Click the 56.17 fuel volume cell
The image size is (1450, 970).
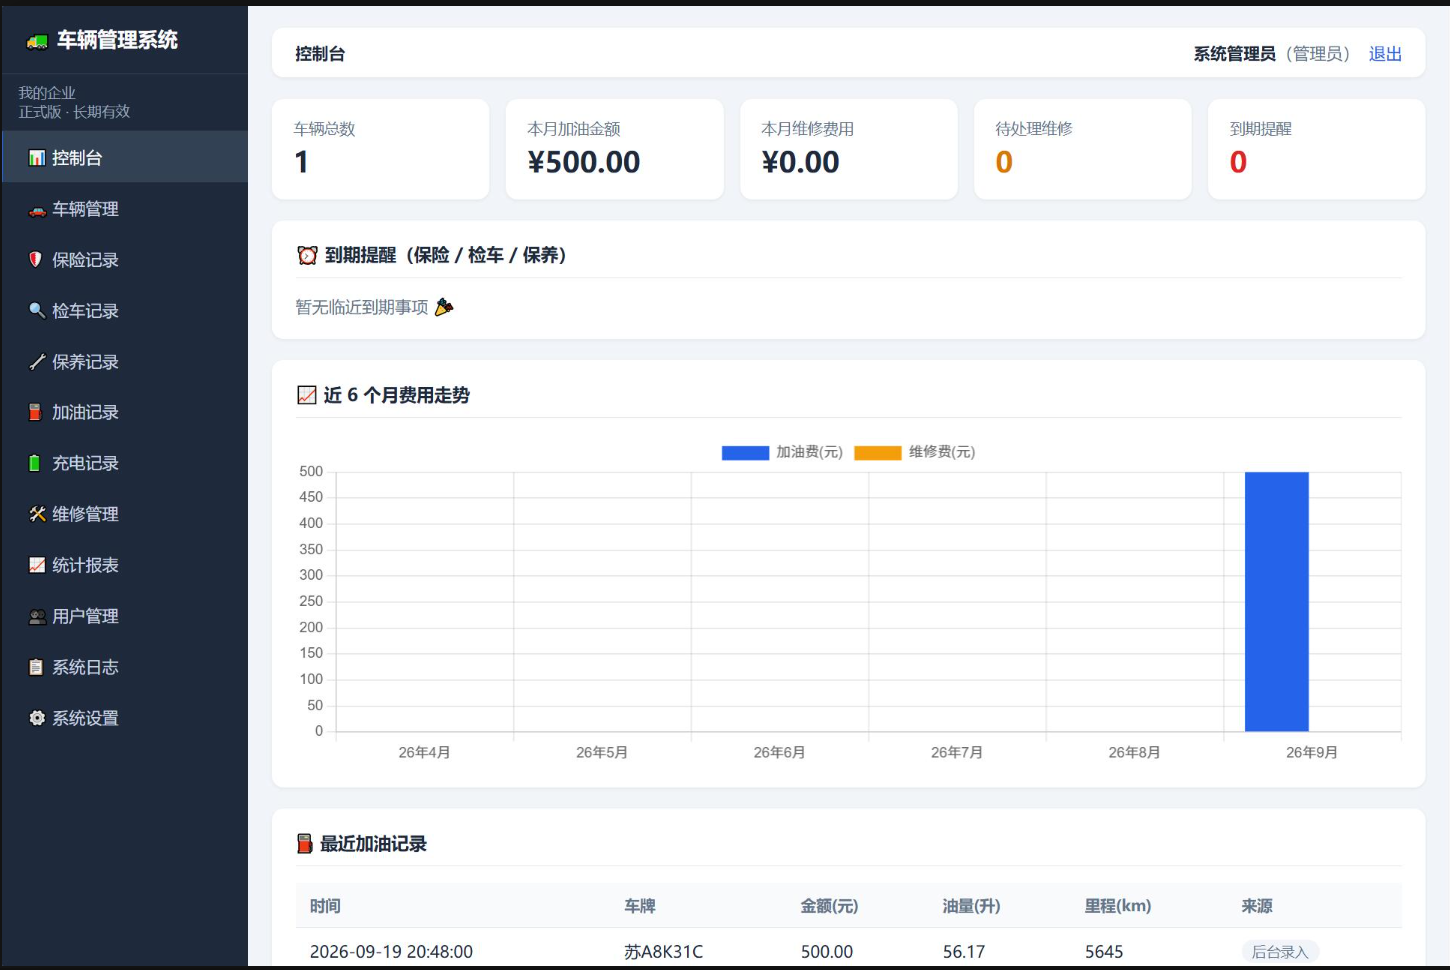[964, 952]
